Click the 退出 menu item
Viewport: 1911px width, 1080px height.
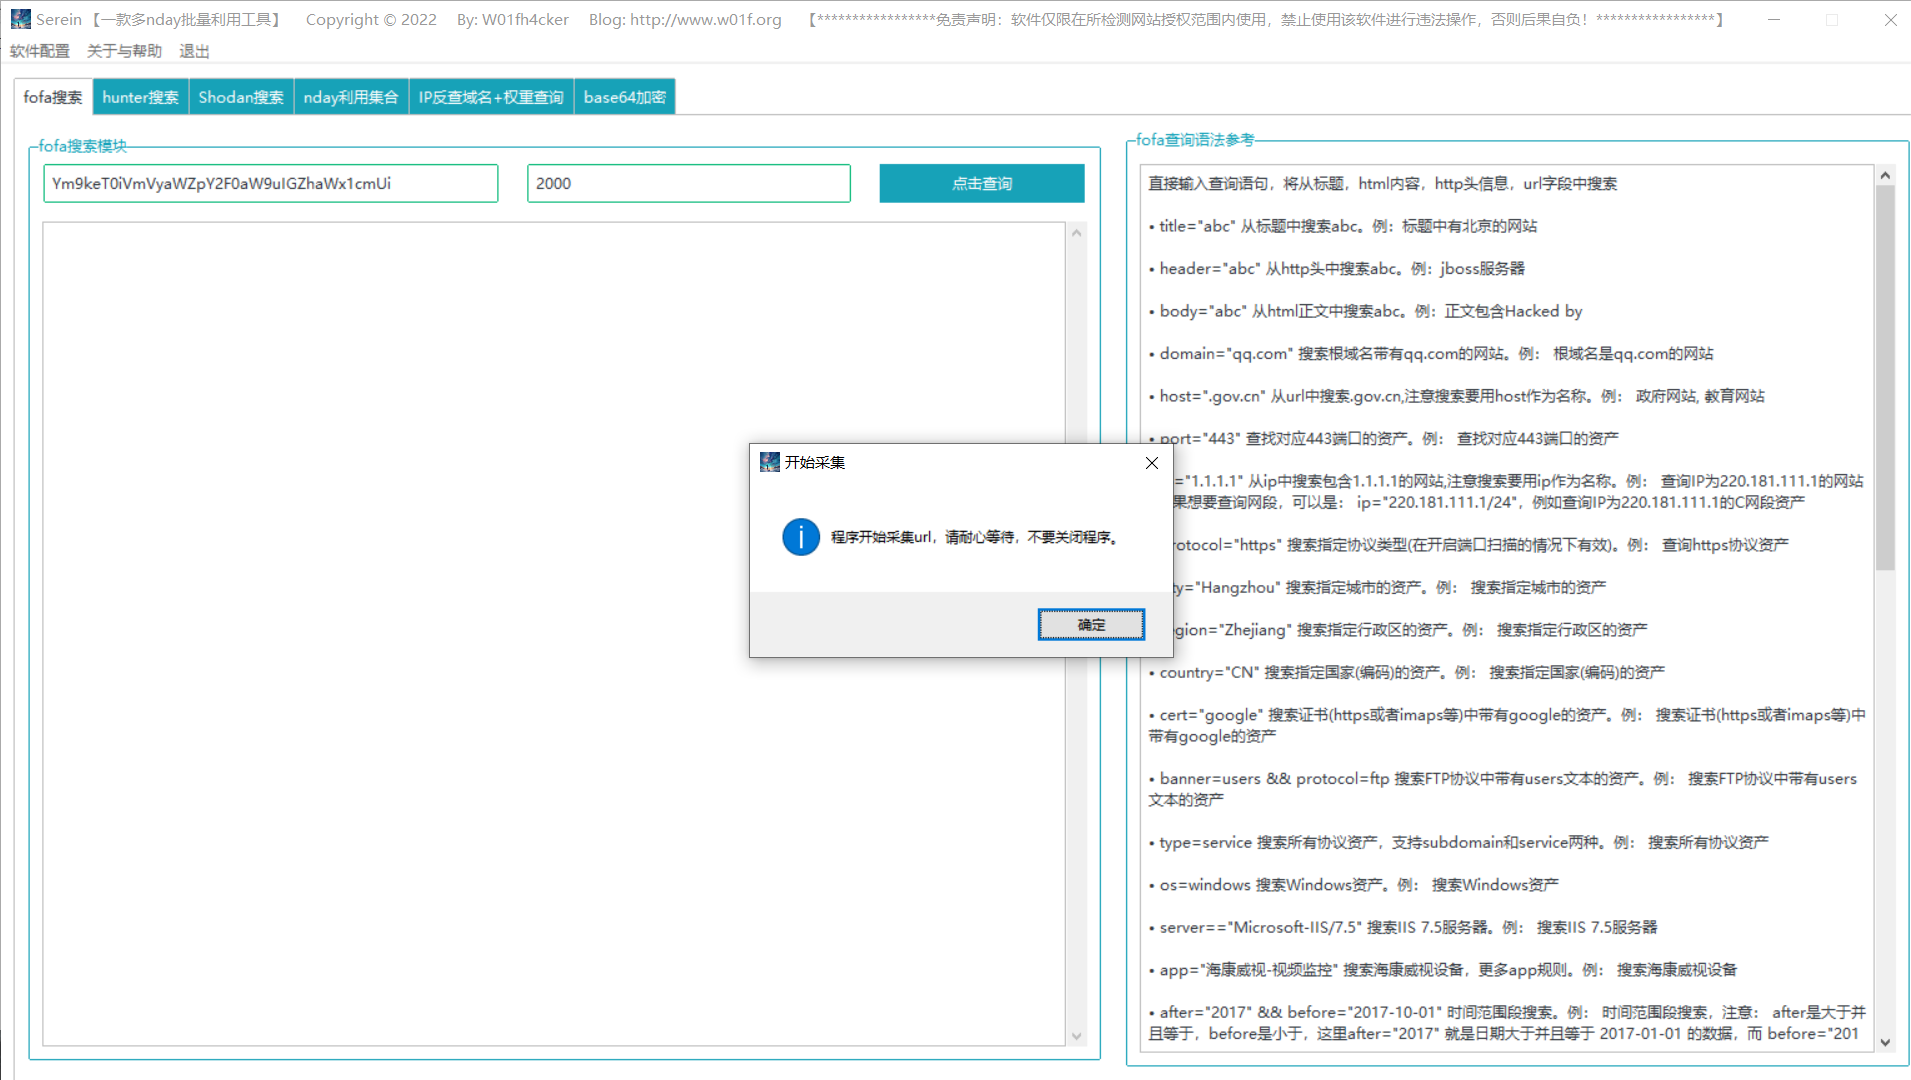pos(194,51)
